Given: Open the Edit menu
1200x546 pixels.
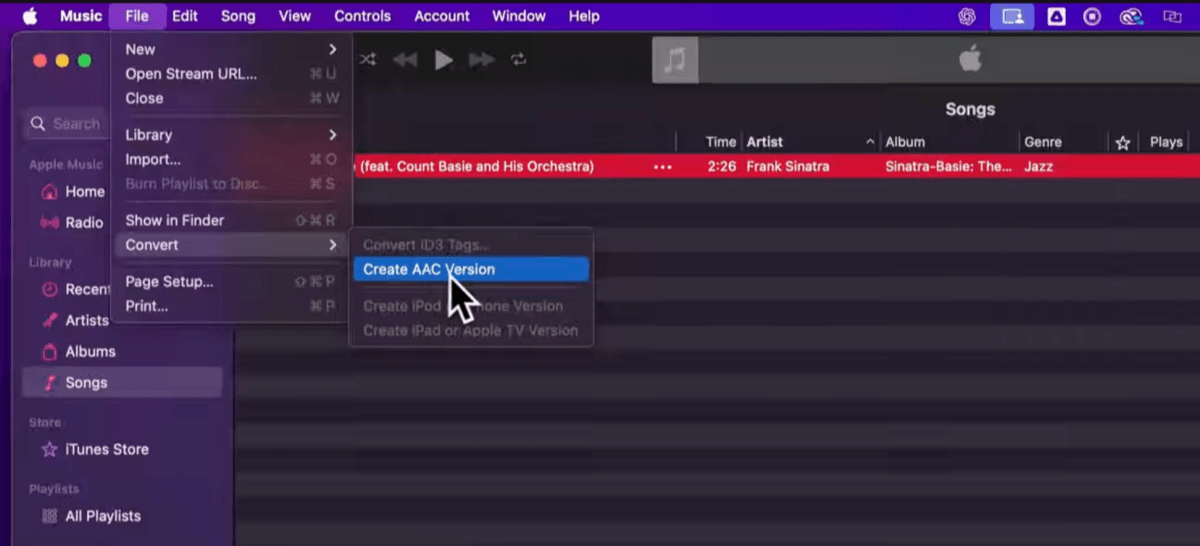Looking at the screenshot, I should tap(184, 16).
